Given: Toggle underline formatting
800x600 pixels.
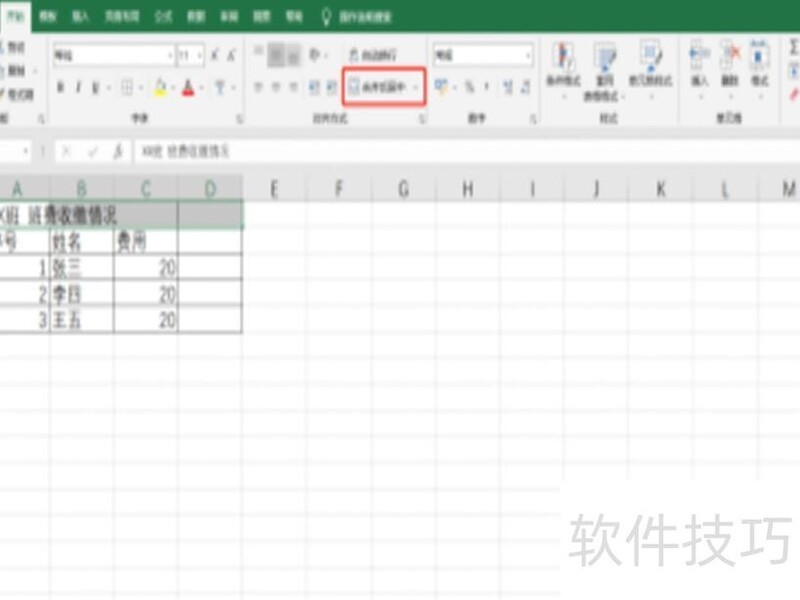Looking at the screenshot, I should pos(95,85).
